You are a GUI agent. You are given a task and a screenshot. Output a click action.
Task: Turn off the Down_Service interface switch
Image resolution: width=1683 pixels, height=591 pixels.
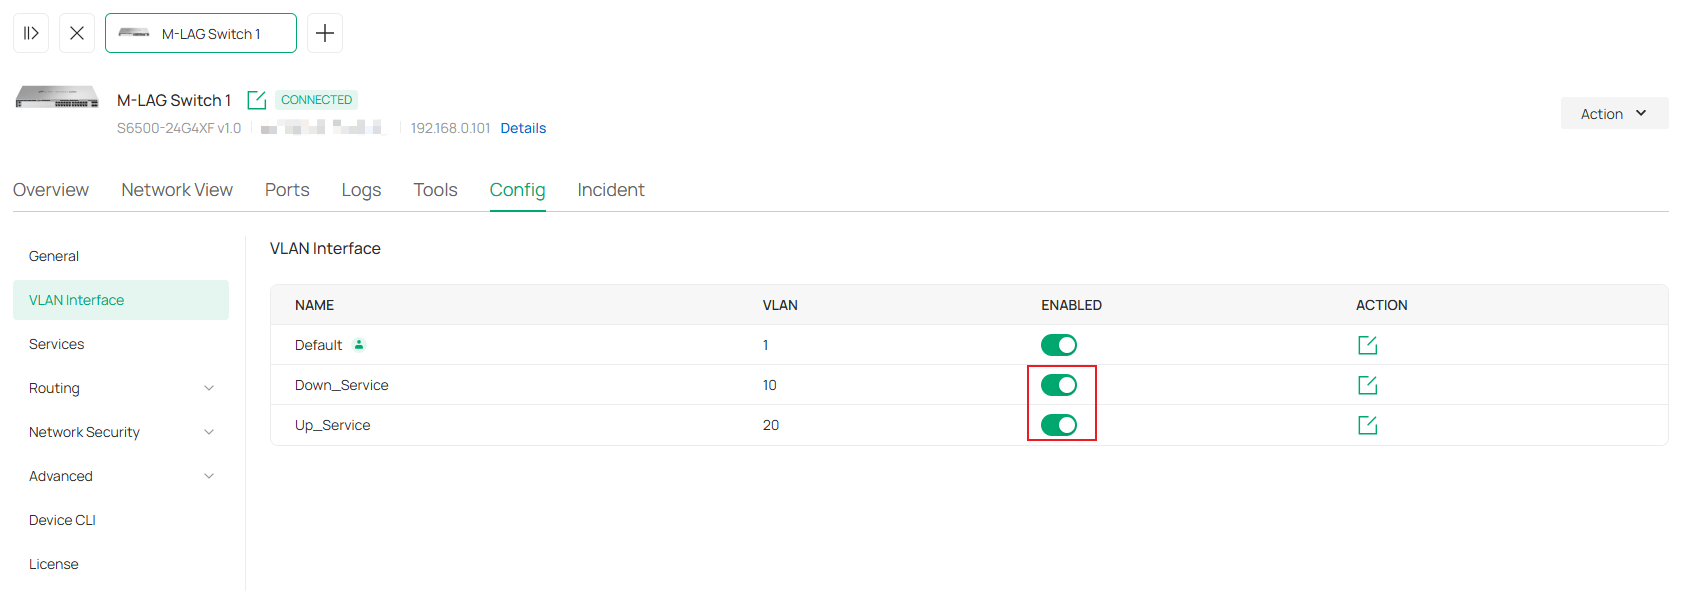(1059, 384)
